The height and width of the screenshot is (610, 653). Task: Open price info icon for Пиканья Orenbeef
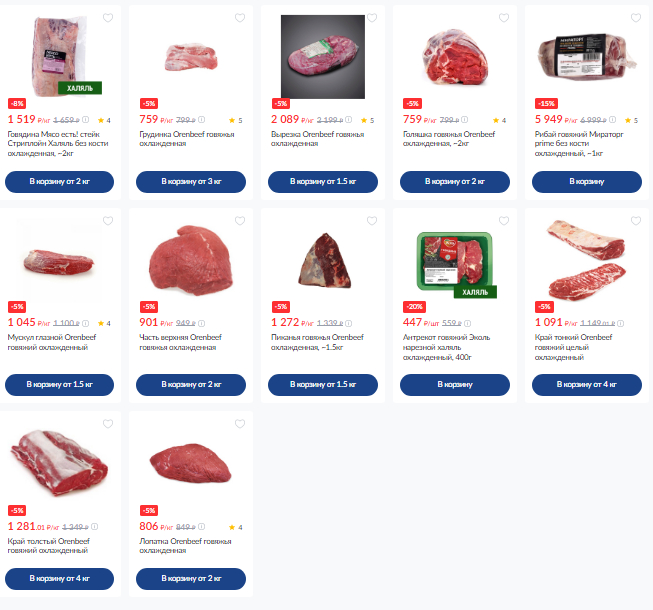click(x=349, y=323)
